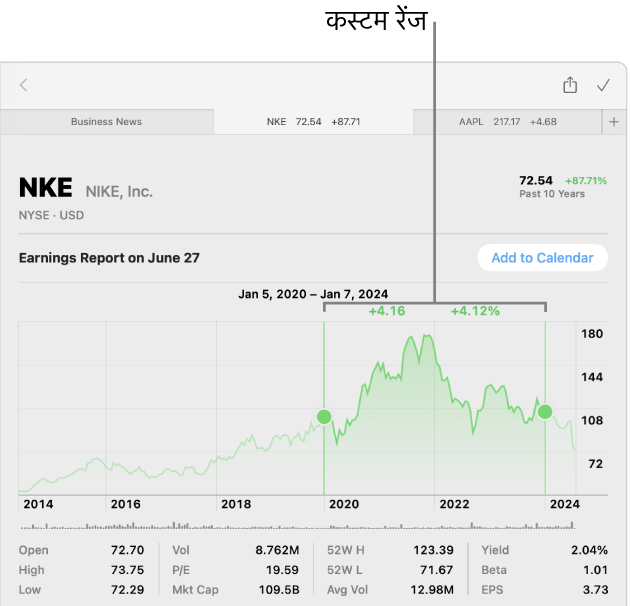The image size is (630, 606).
Task: Click the Jan 5, 2020 – Jan 7, 2024 range
Action: point(313,294)
